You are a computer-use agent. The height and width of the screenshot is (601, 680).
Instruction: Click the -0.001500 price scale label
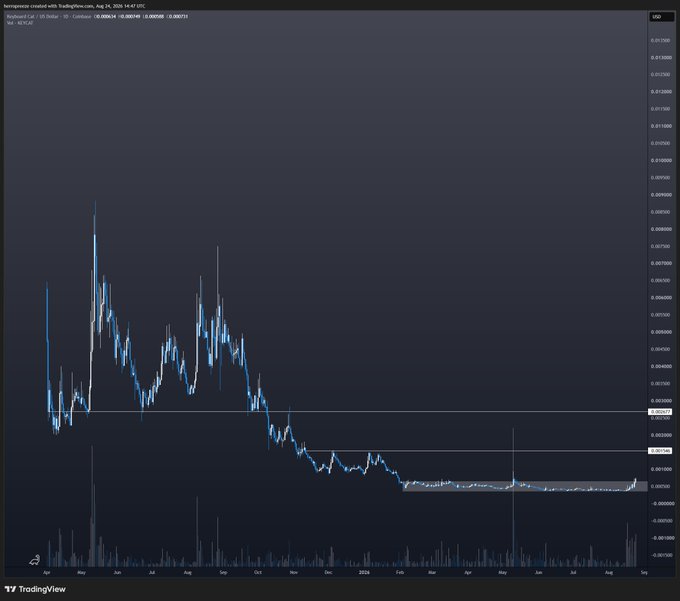pyautogui.click(x=662, y=555)
